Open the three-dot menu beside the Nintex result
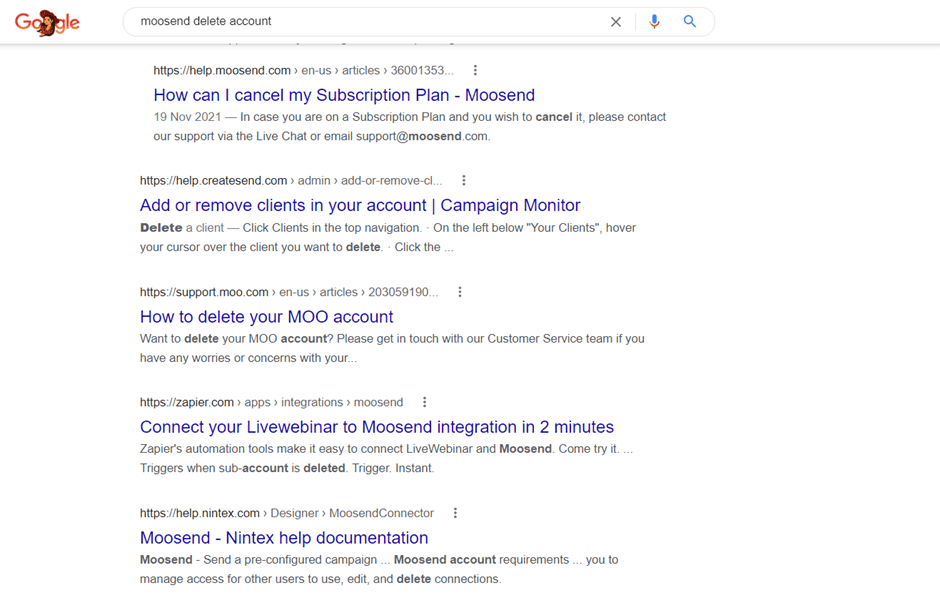 point(455,512)
